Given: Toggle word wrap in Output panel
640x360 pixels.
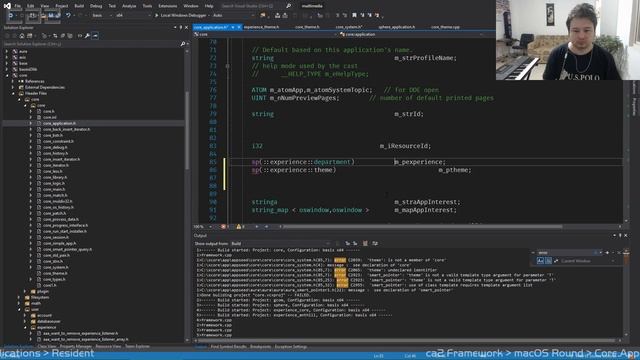Looking at the screenshot, I should [x=375, y=244].
